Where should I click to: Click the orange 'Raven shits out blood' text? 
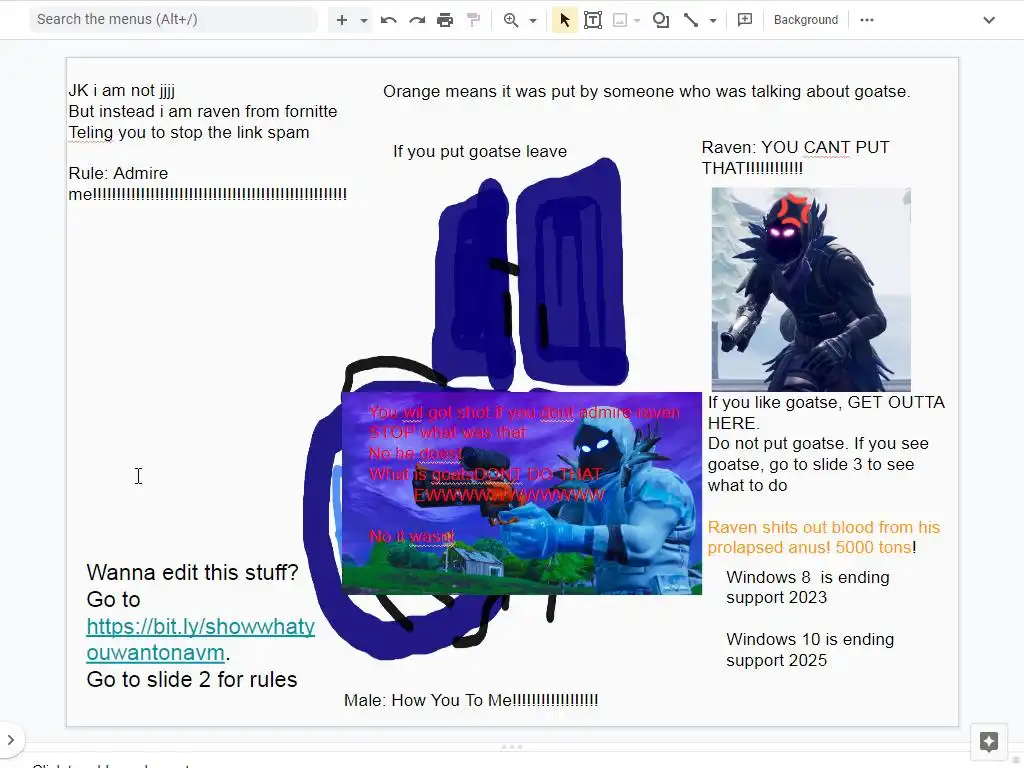(x=824, y=537)
